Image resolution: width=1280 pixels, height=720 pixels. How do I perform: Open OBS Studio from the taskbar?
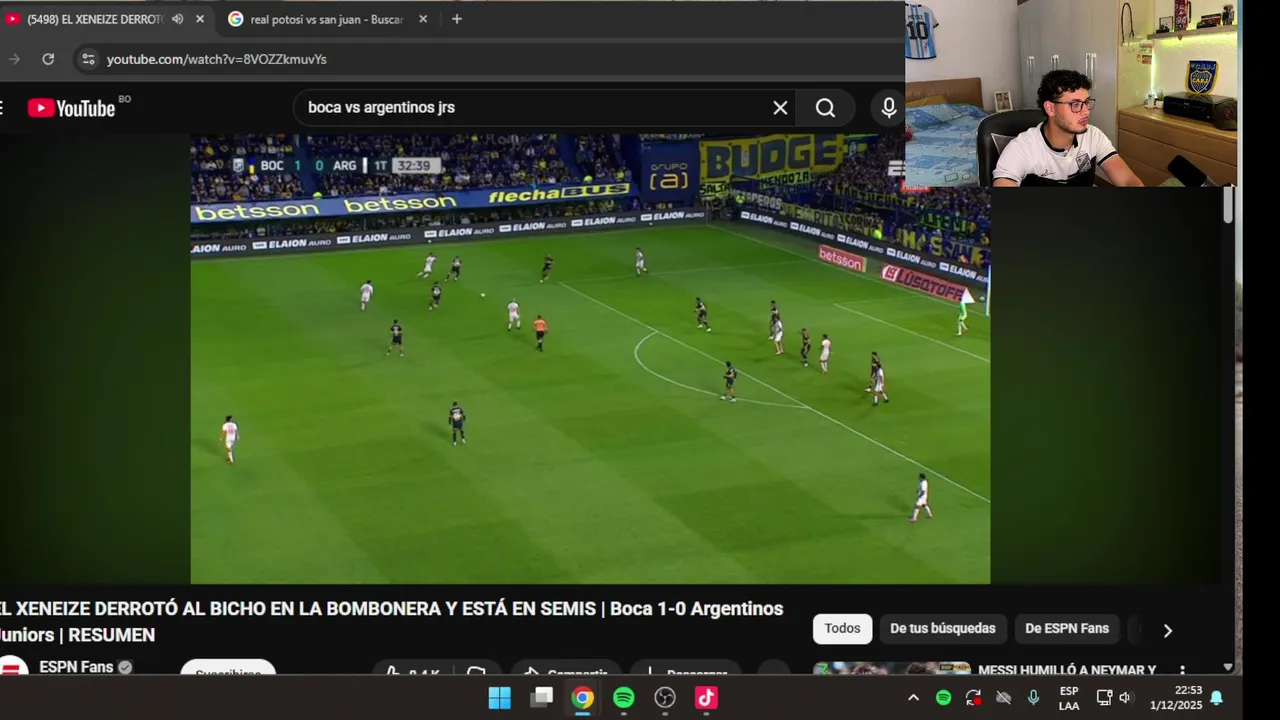[665, 698]
